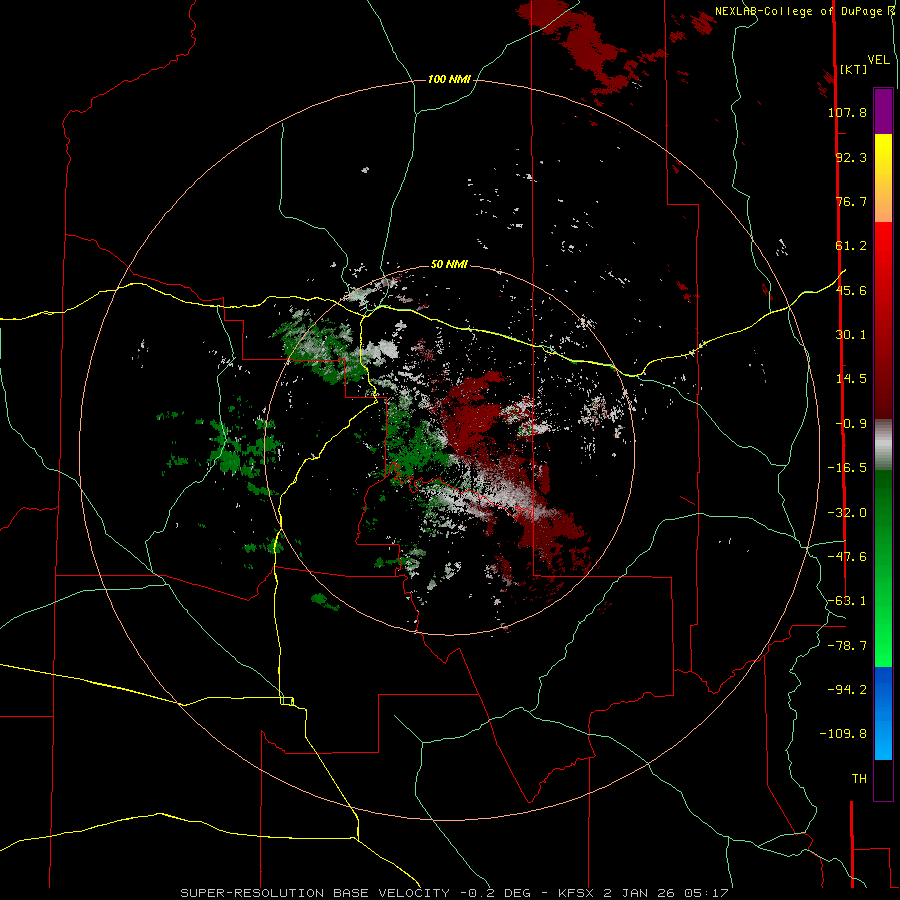
Task: Click the purple segment of velocity color bar
Action: point(883,111)
